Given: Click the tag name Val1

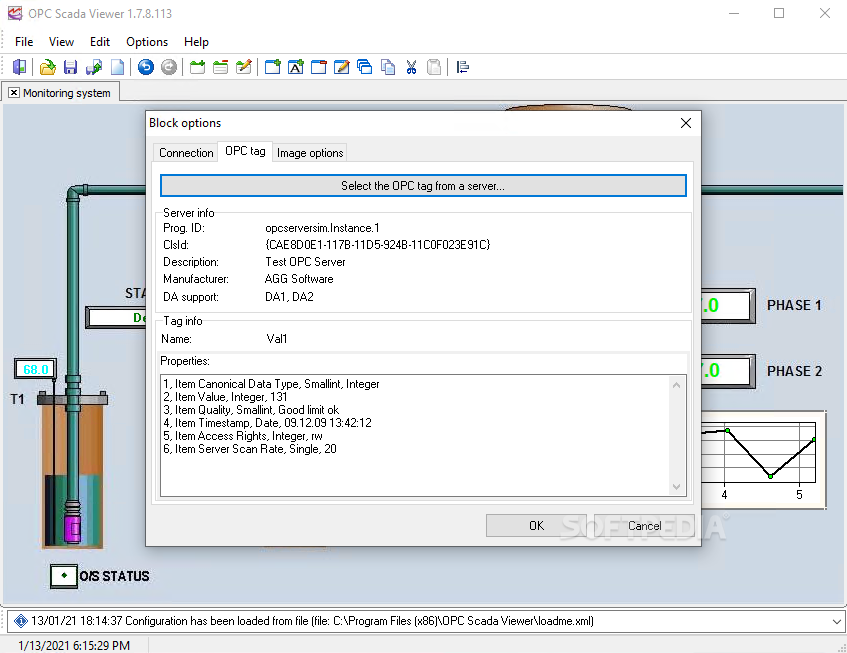Looking at the screenshot, I should coord(277,339).
